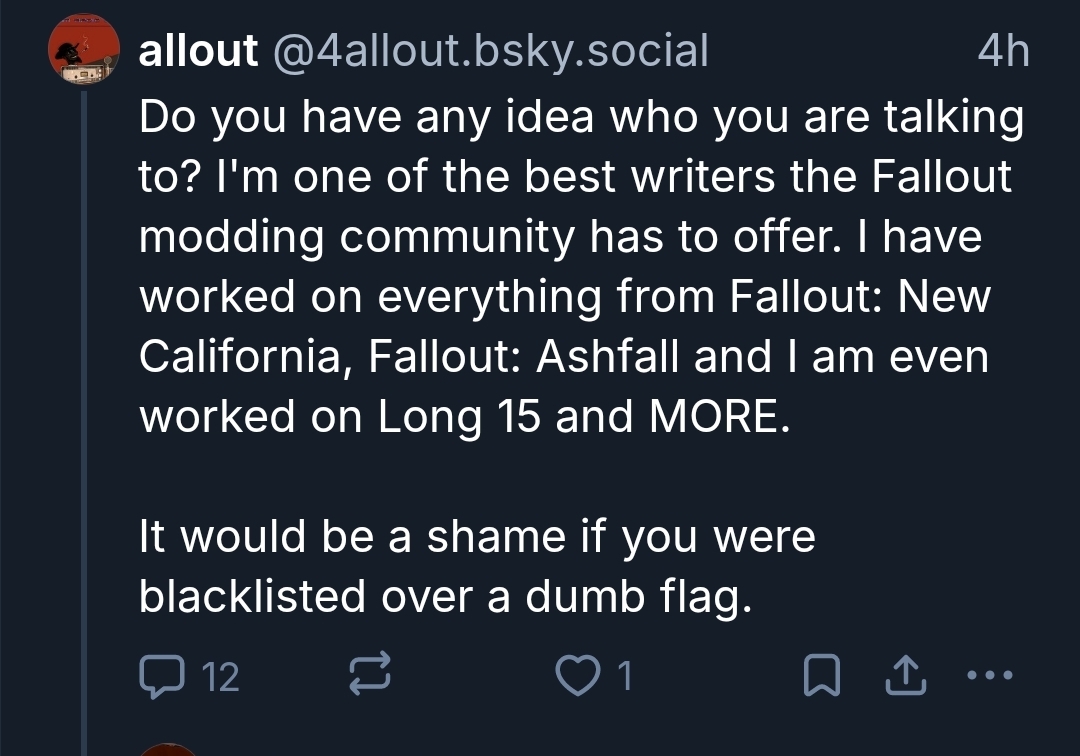Click the reply count number 12
This screenshot has height=756, width=1080.
pyautogui.click(x=221, y=678)
